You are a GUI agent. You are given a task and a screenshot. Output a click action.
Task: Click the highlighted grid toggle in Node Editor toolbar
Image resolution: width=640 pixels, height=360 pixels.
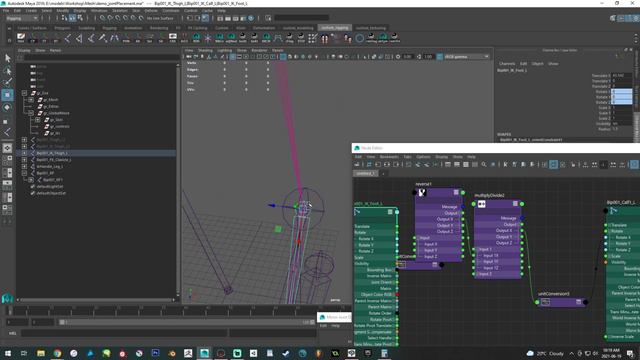(553, 164)
